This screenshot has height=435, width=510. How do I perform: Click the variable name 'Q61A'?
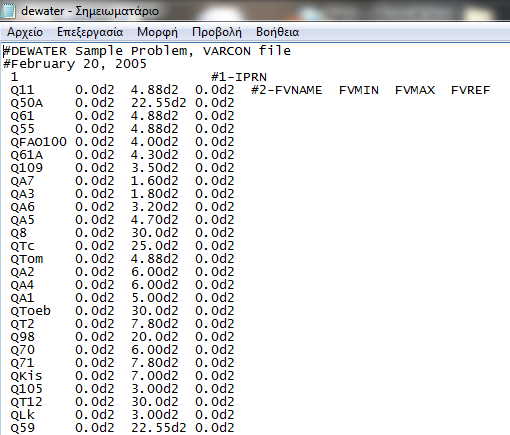coord(27,155)
